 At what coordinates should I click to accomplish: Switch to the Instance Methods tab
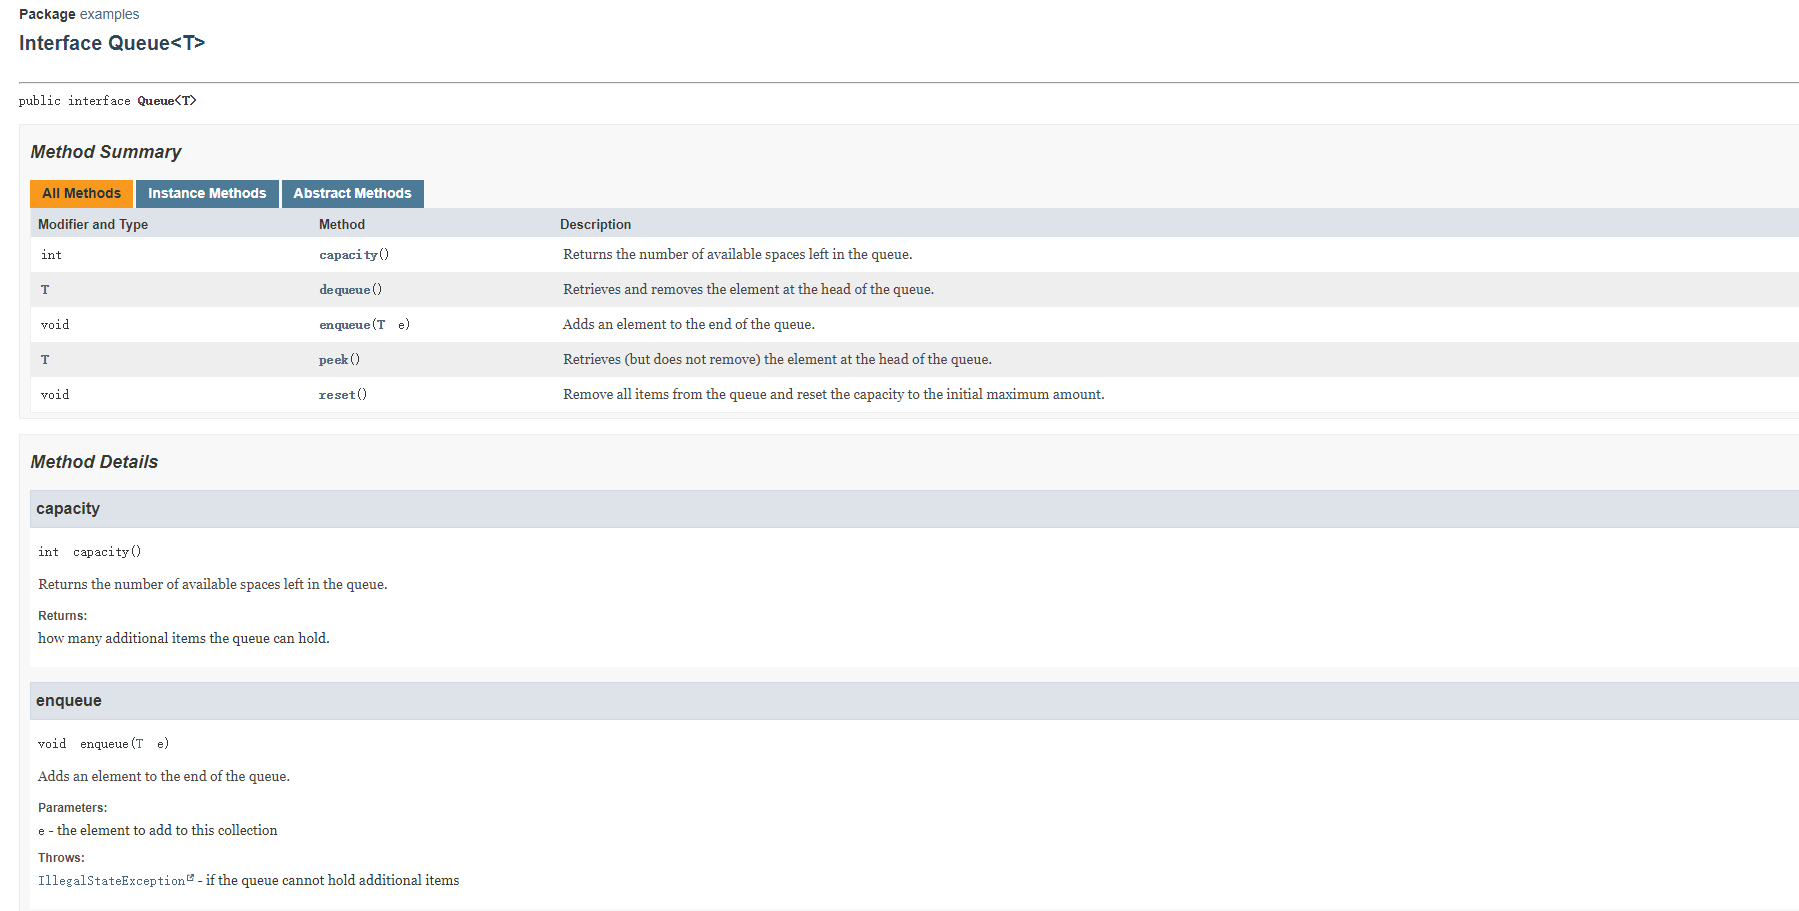(207, 194)
